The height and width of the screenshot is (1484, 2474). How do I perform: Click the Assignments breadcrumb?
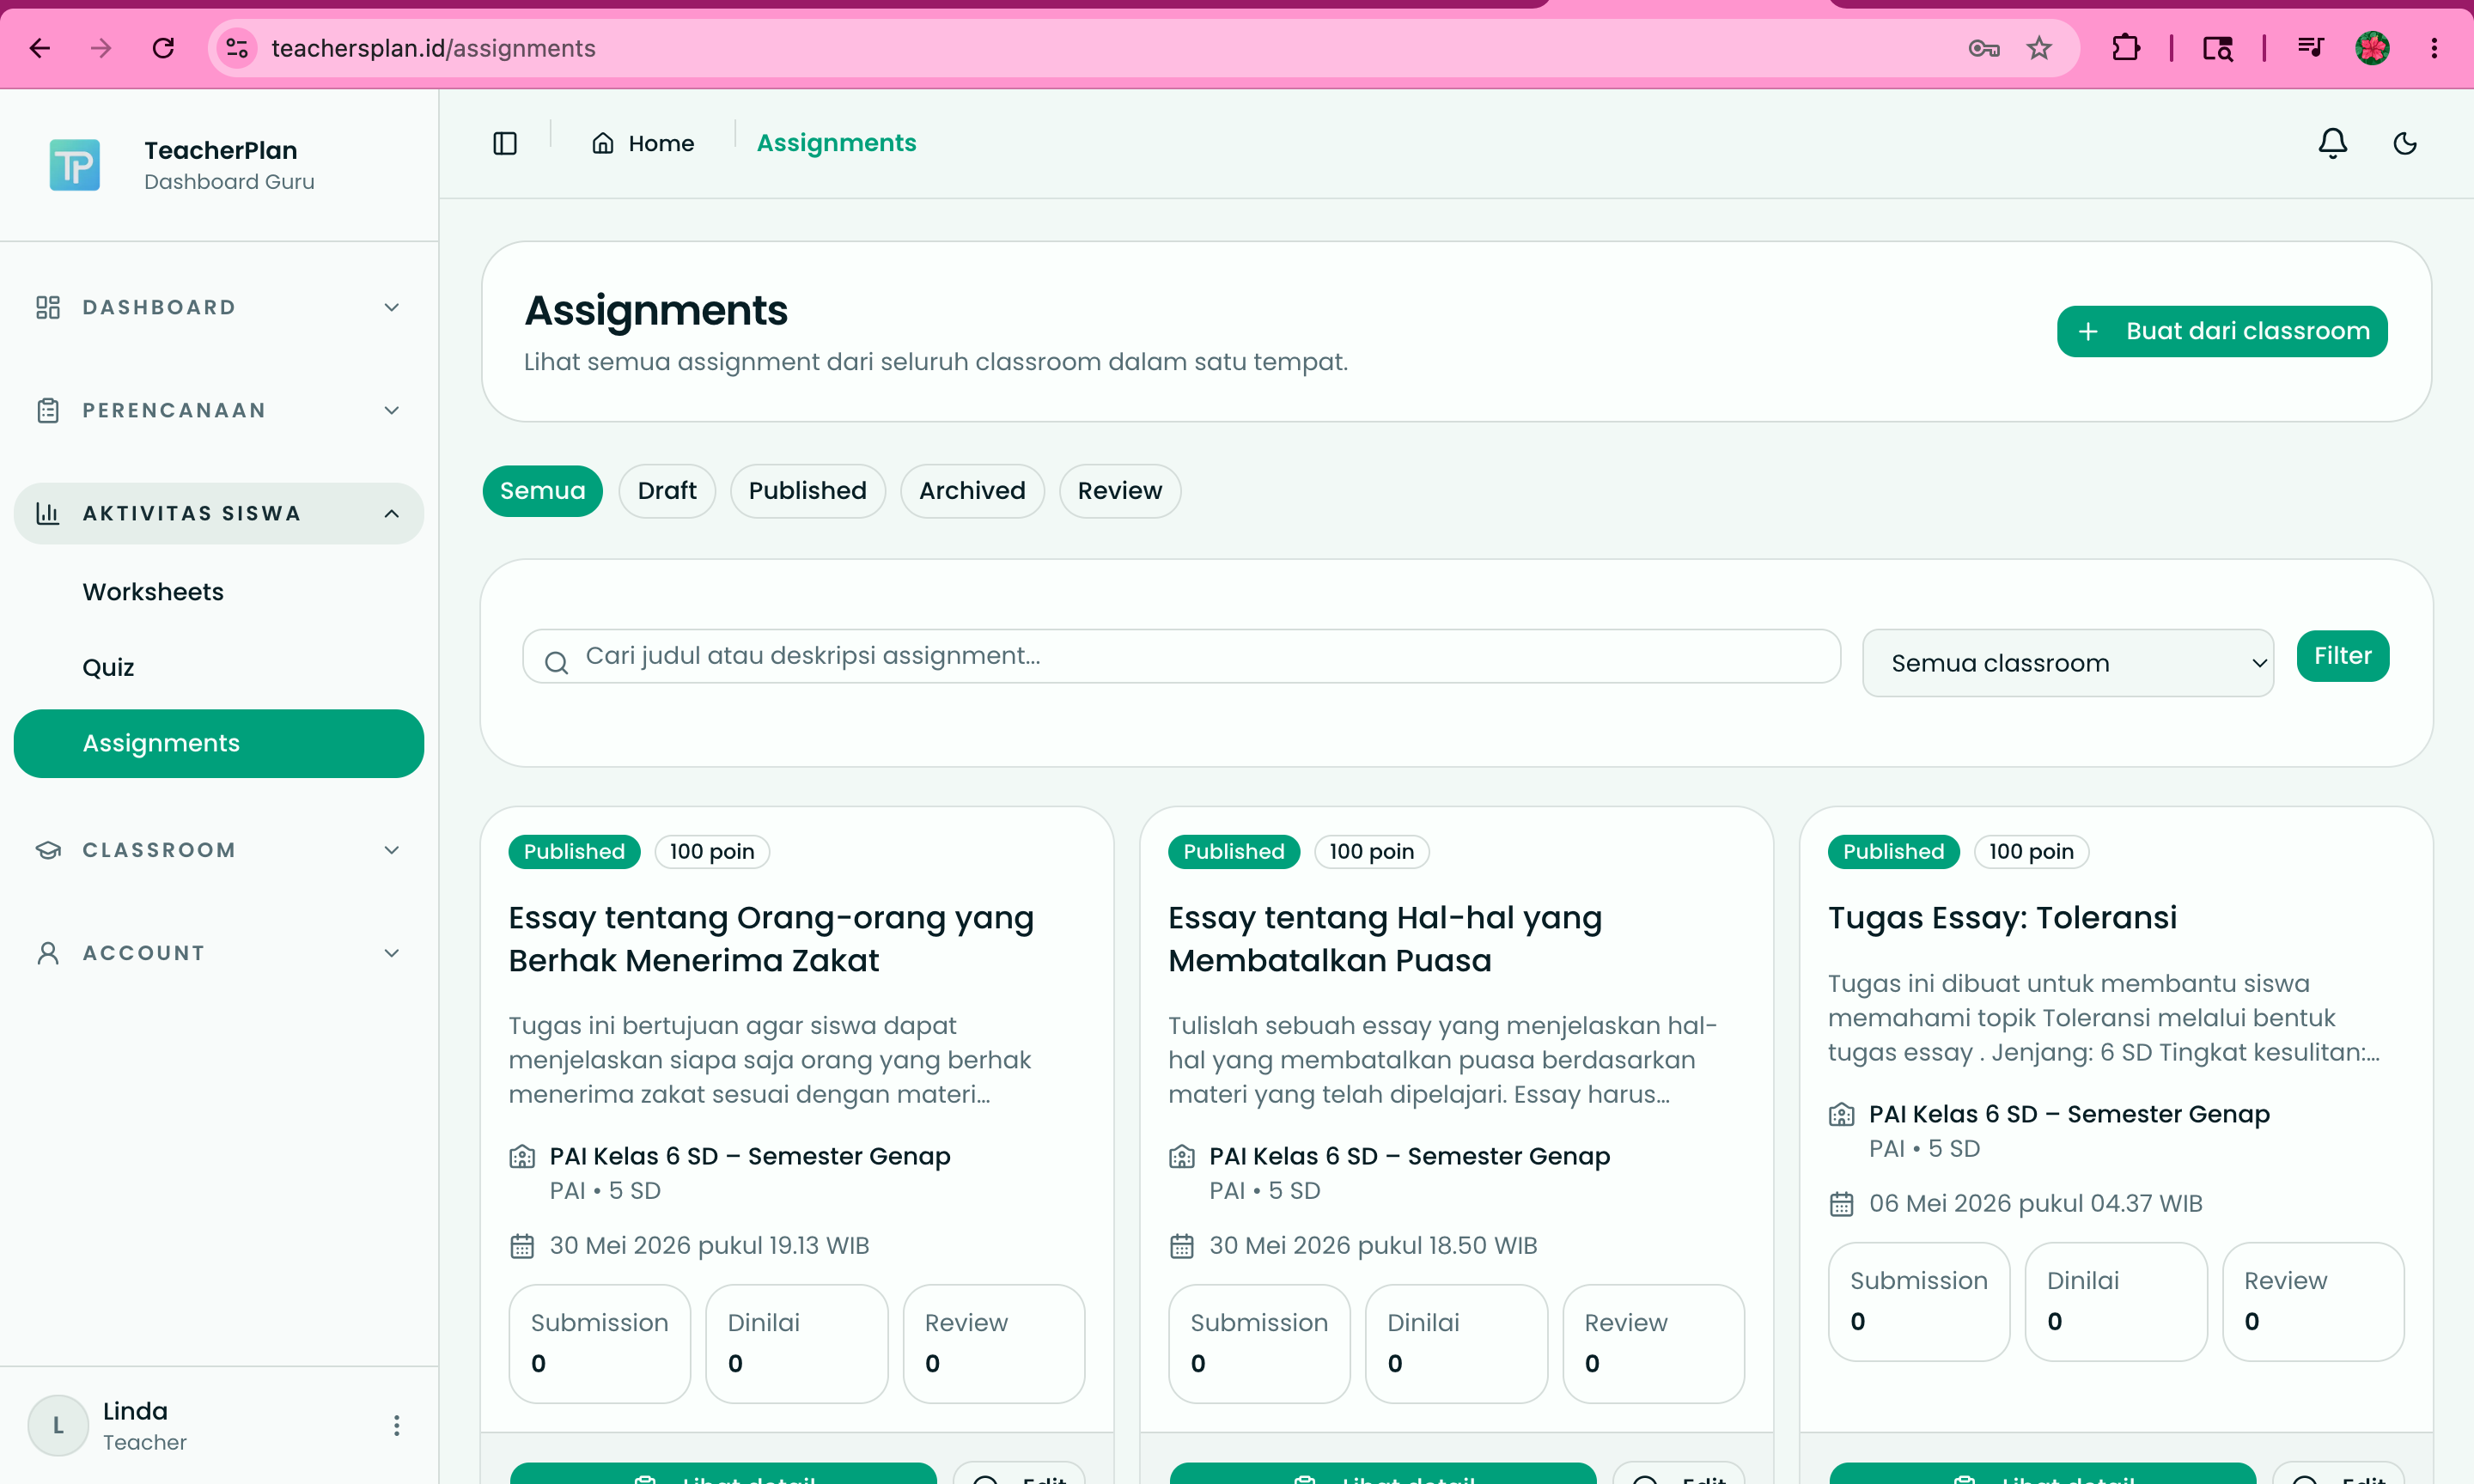(x=836, y=143)
